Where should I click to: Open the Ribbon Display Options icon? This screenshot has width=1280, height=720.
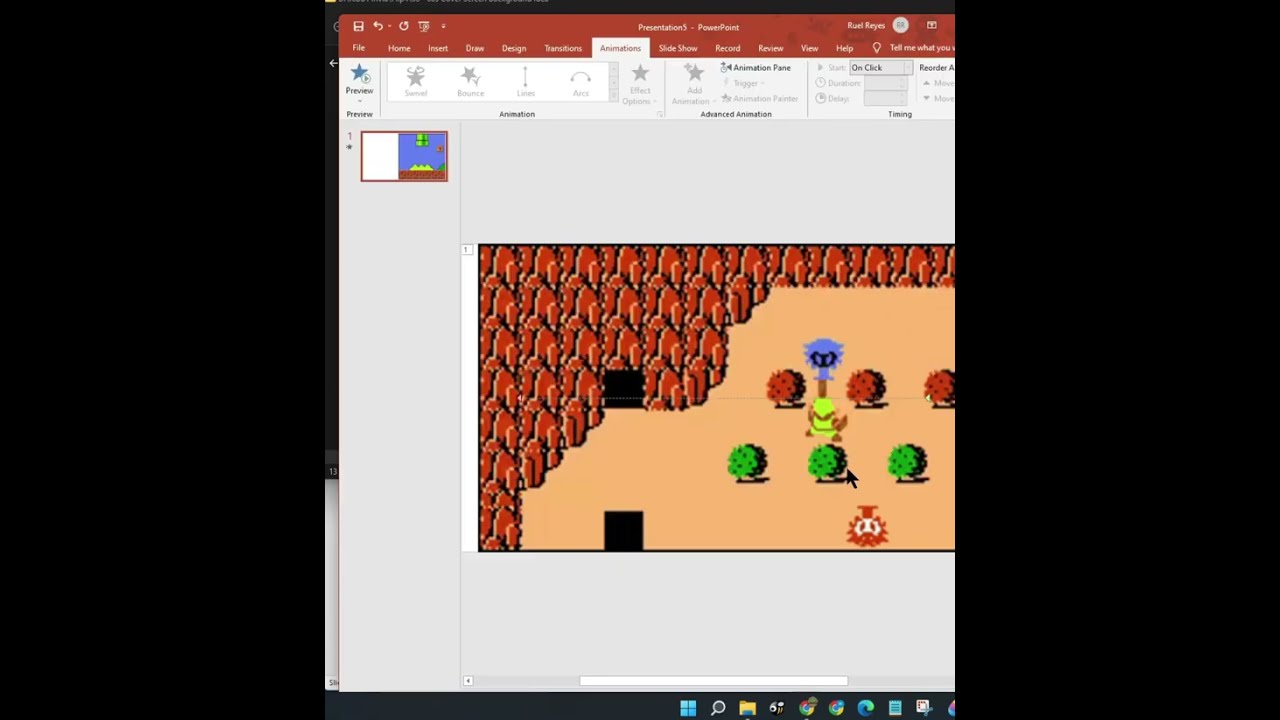pyautogui.click(x=932, y=26)
